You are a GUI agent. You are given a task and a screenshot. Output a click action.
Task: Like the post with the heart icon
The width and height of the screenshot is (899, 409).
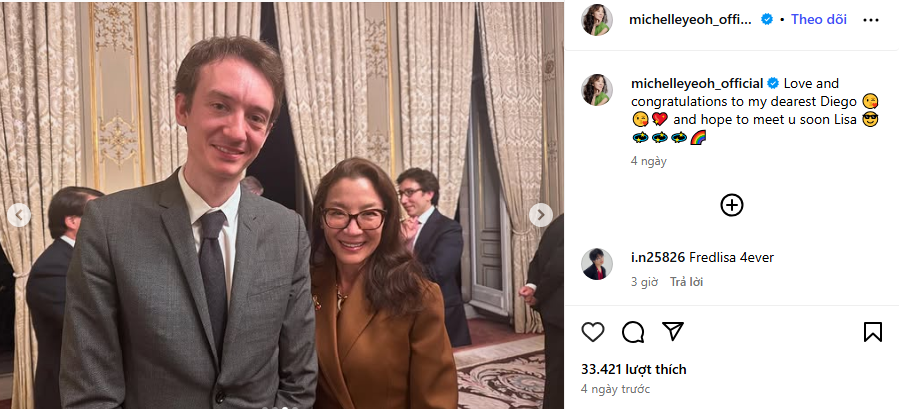tap(593, 332)
